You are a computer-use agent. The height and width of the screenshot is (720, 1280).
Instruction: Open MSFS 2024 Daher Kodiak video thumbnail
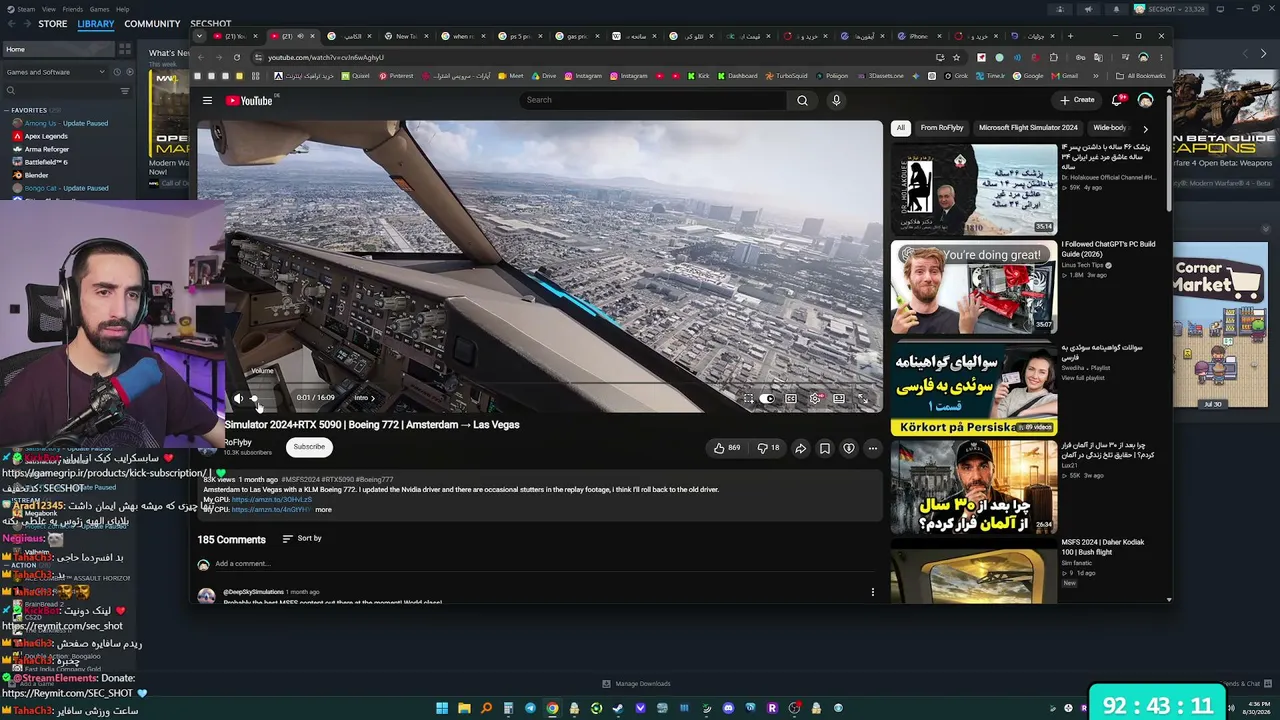tap(974, 572)
